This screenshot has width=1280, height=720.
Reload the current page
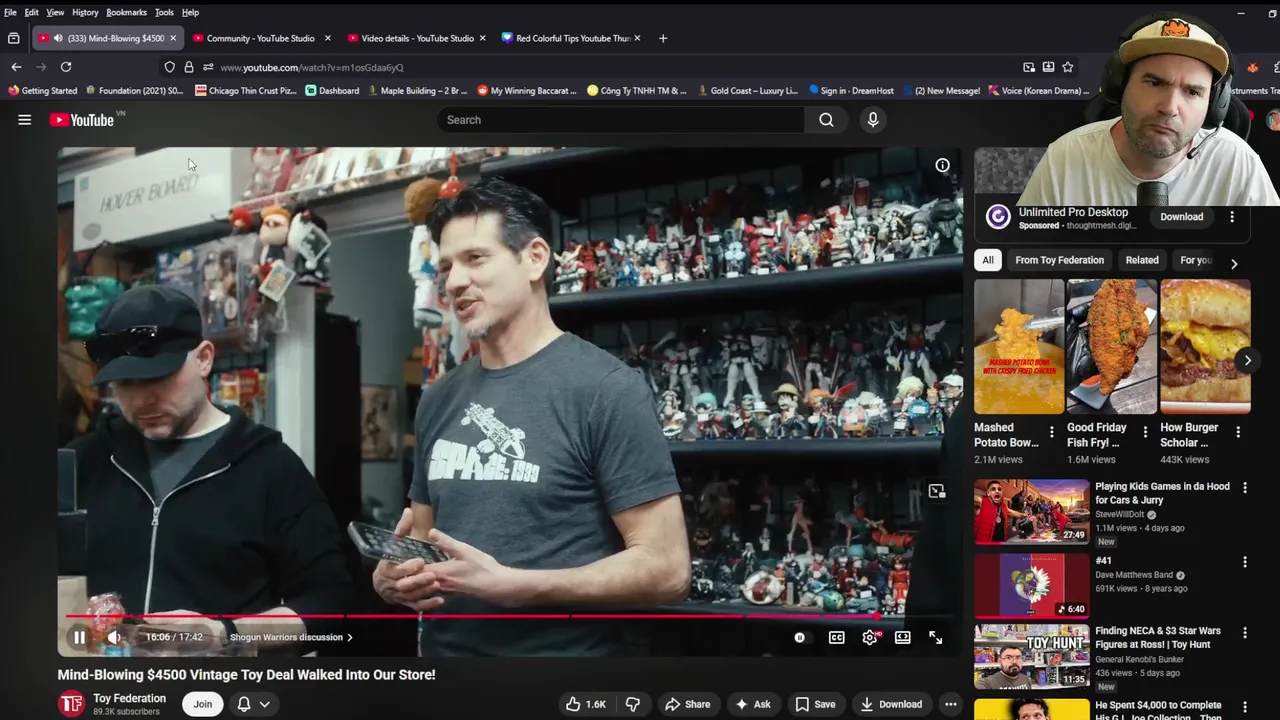pyautogui.click(x=66, y=67)
